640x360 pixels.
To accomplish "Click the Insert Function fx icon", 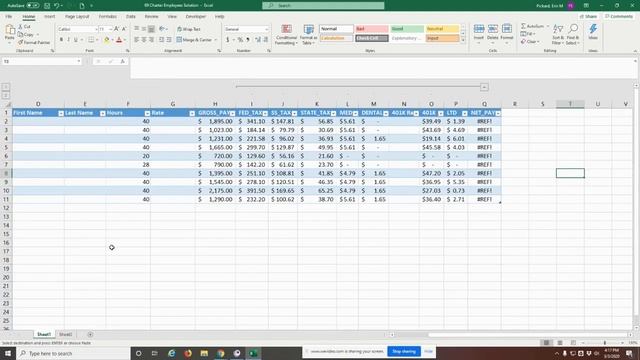I will pyautogui.click(x=122, y=61).
